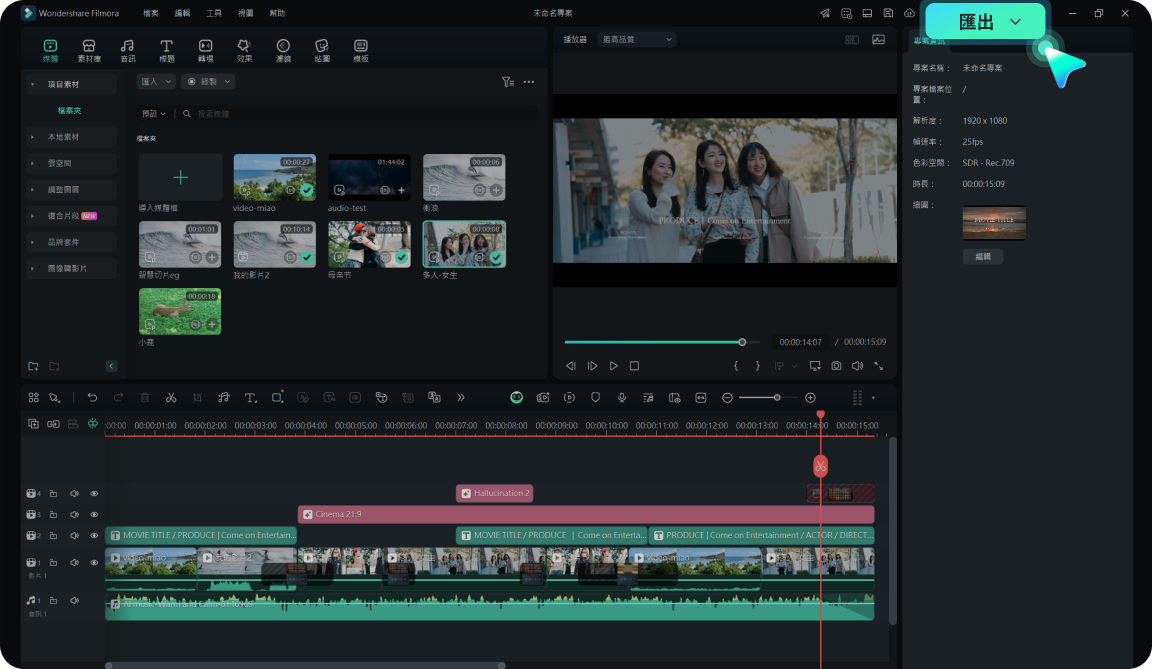The image size is (1152, 669).
Task: Click the play button in the player
Action: point(613,366)
